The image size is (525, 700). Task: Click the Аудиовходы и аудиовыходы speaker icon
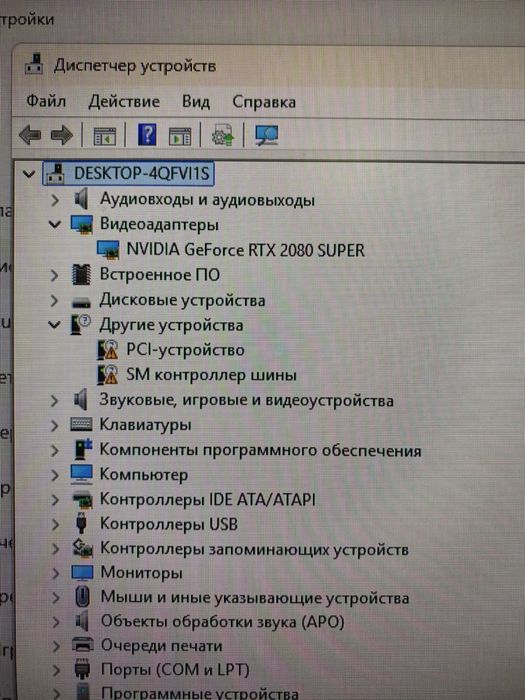(x=81, y=199)
